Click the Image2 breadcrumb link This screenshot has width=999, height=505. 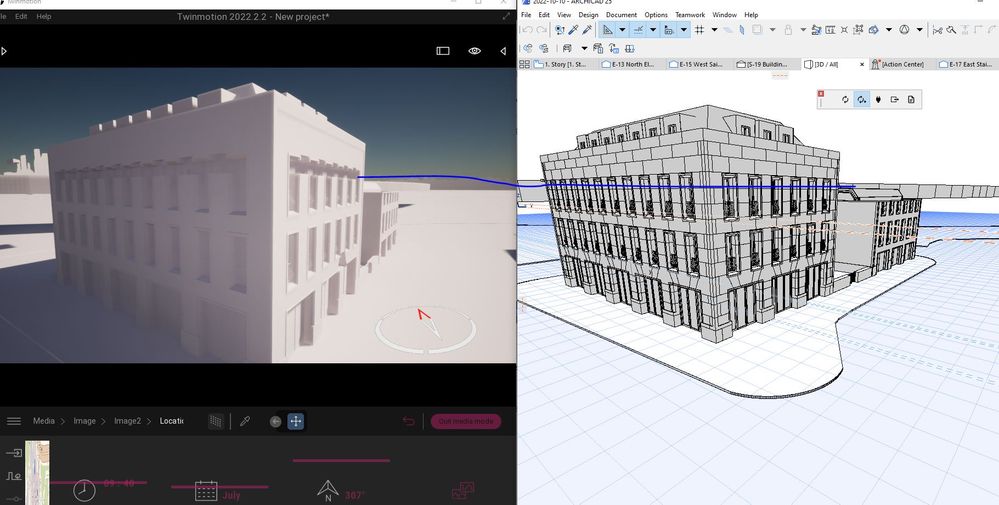point(127,421)
